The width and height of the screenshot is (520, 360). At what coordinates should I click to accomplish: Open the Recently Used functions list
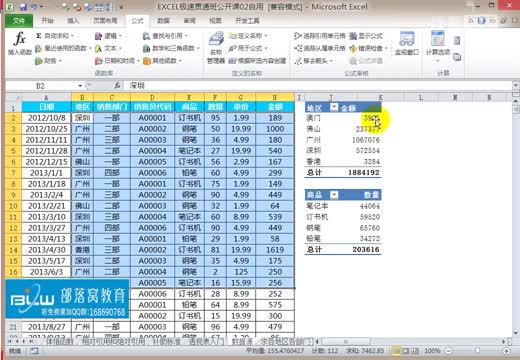pos(63,48)
